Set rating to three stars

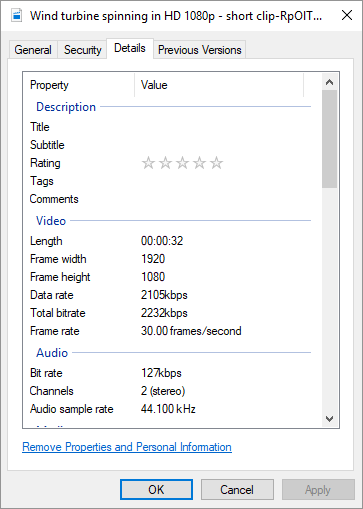click(182, 163)
